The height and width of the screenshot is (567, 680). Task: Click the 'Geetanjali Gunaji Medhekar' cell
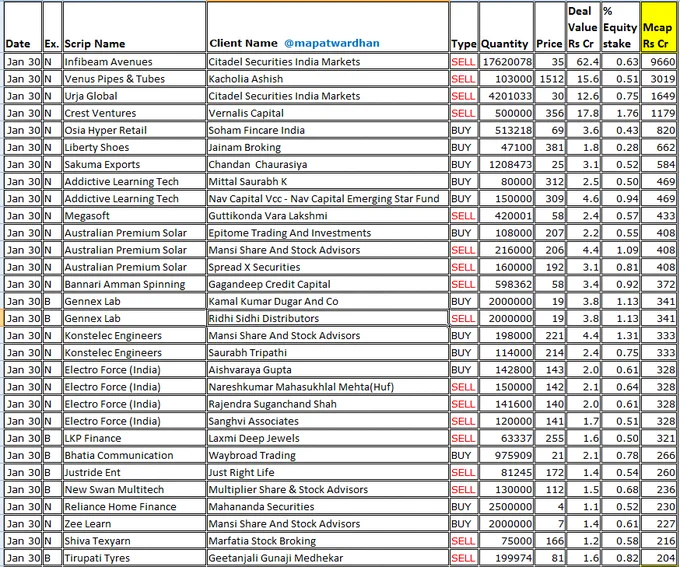(328, 558)
